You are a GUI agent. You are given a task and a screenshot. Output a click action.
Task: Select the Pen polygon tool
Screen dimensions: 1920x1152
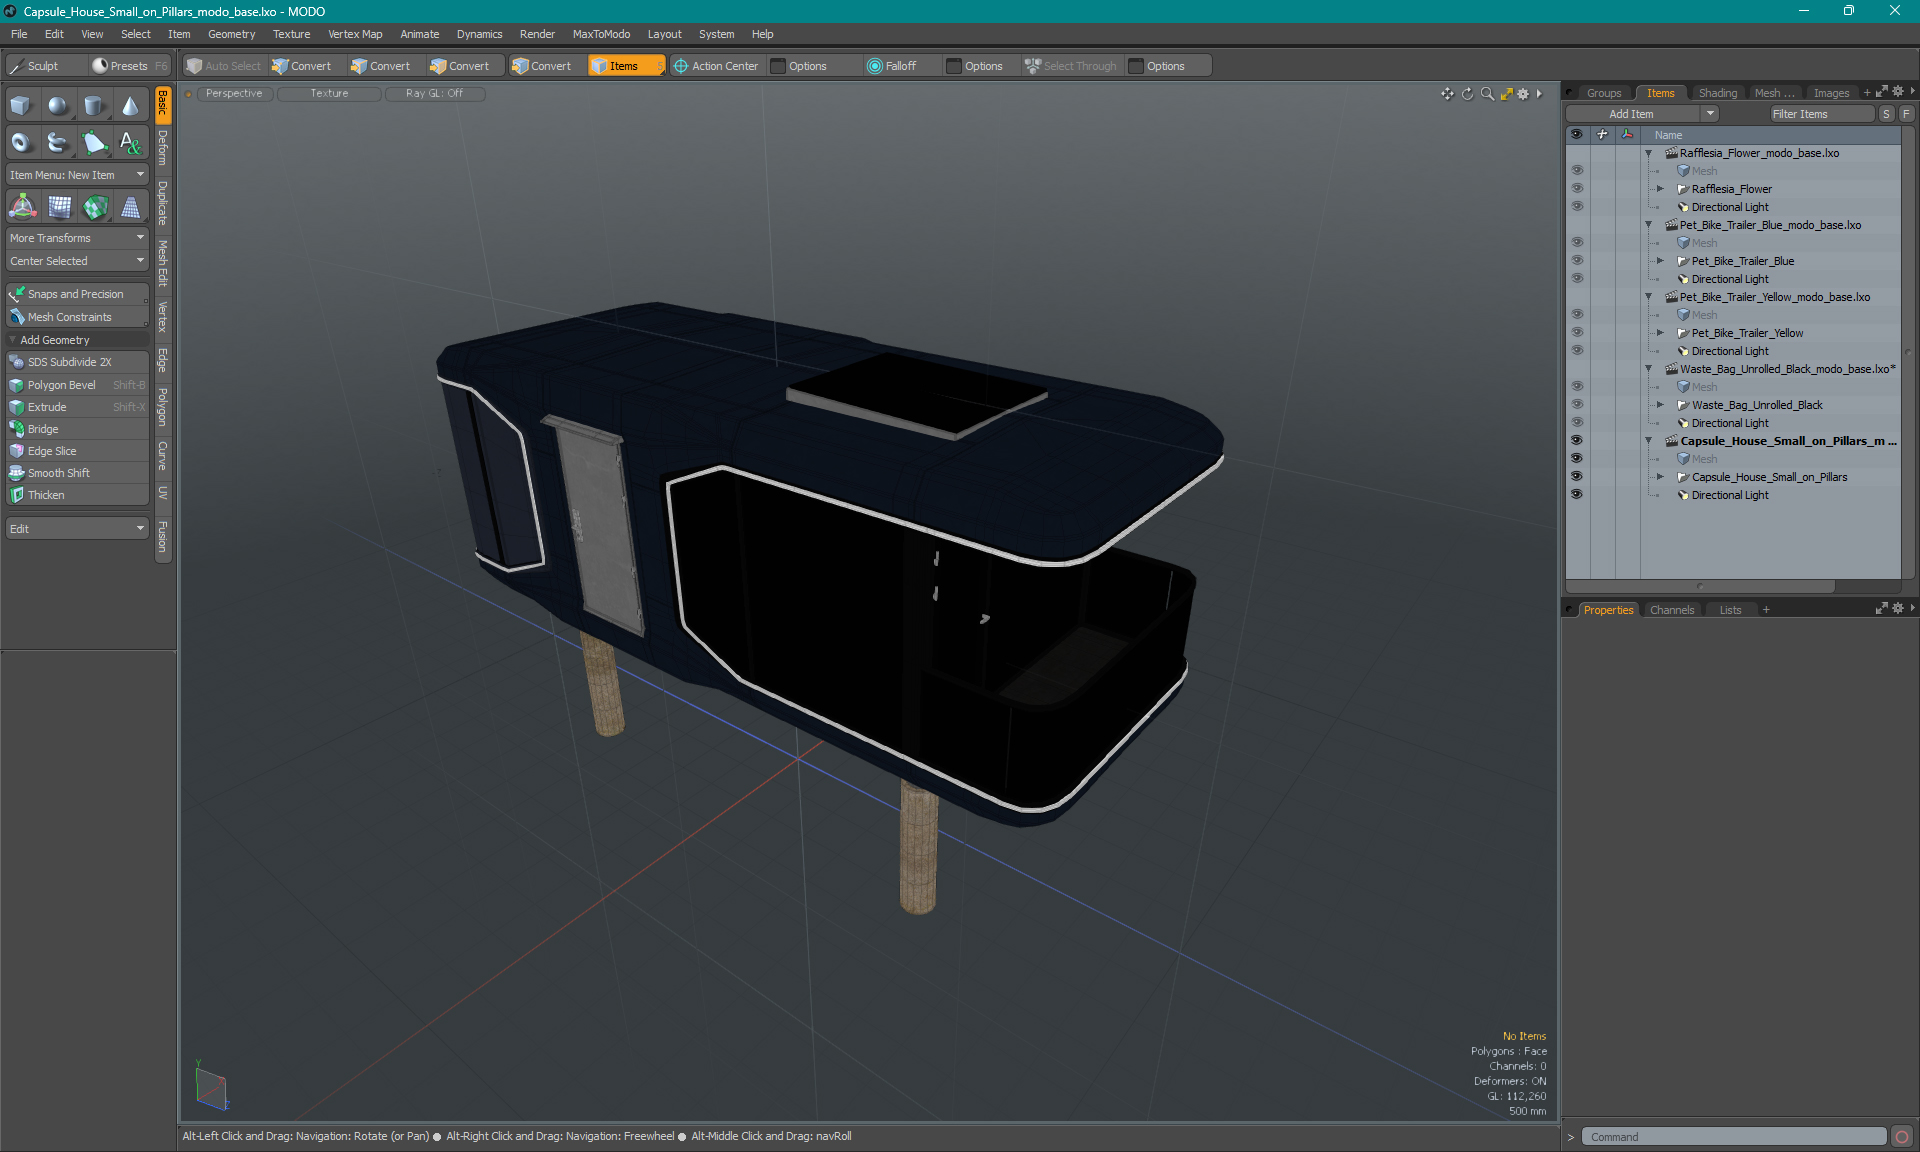[94, 142]
